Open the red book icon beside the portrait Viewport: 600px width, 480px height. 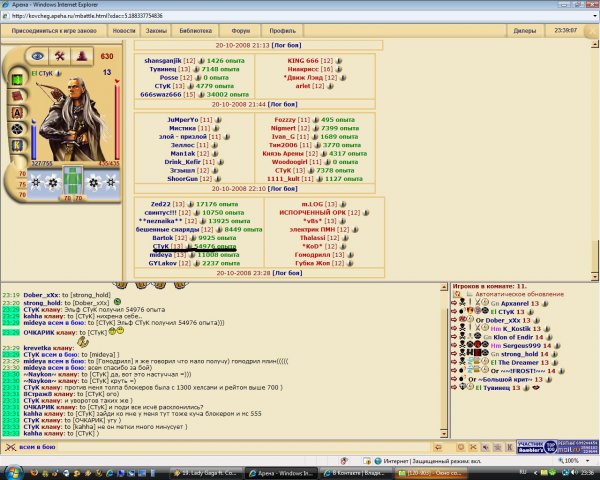point(17,96)
